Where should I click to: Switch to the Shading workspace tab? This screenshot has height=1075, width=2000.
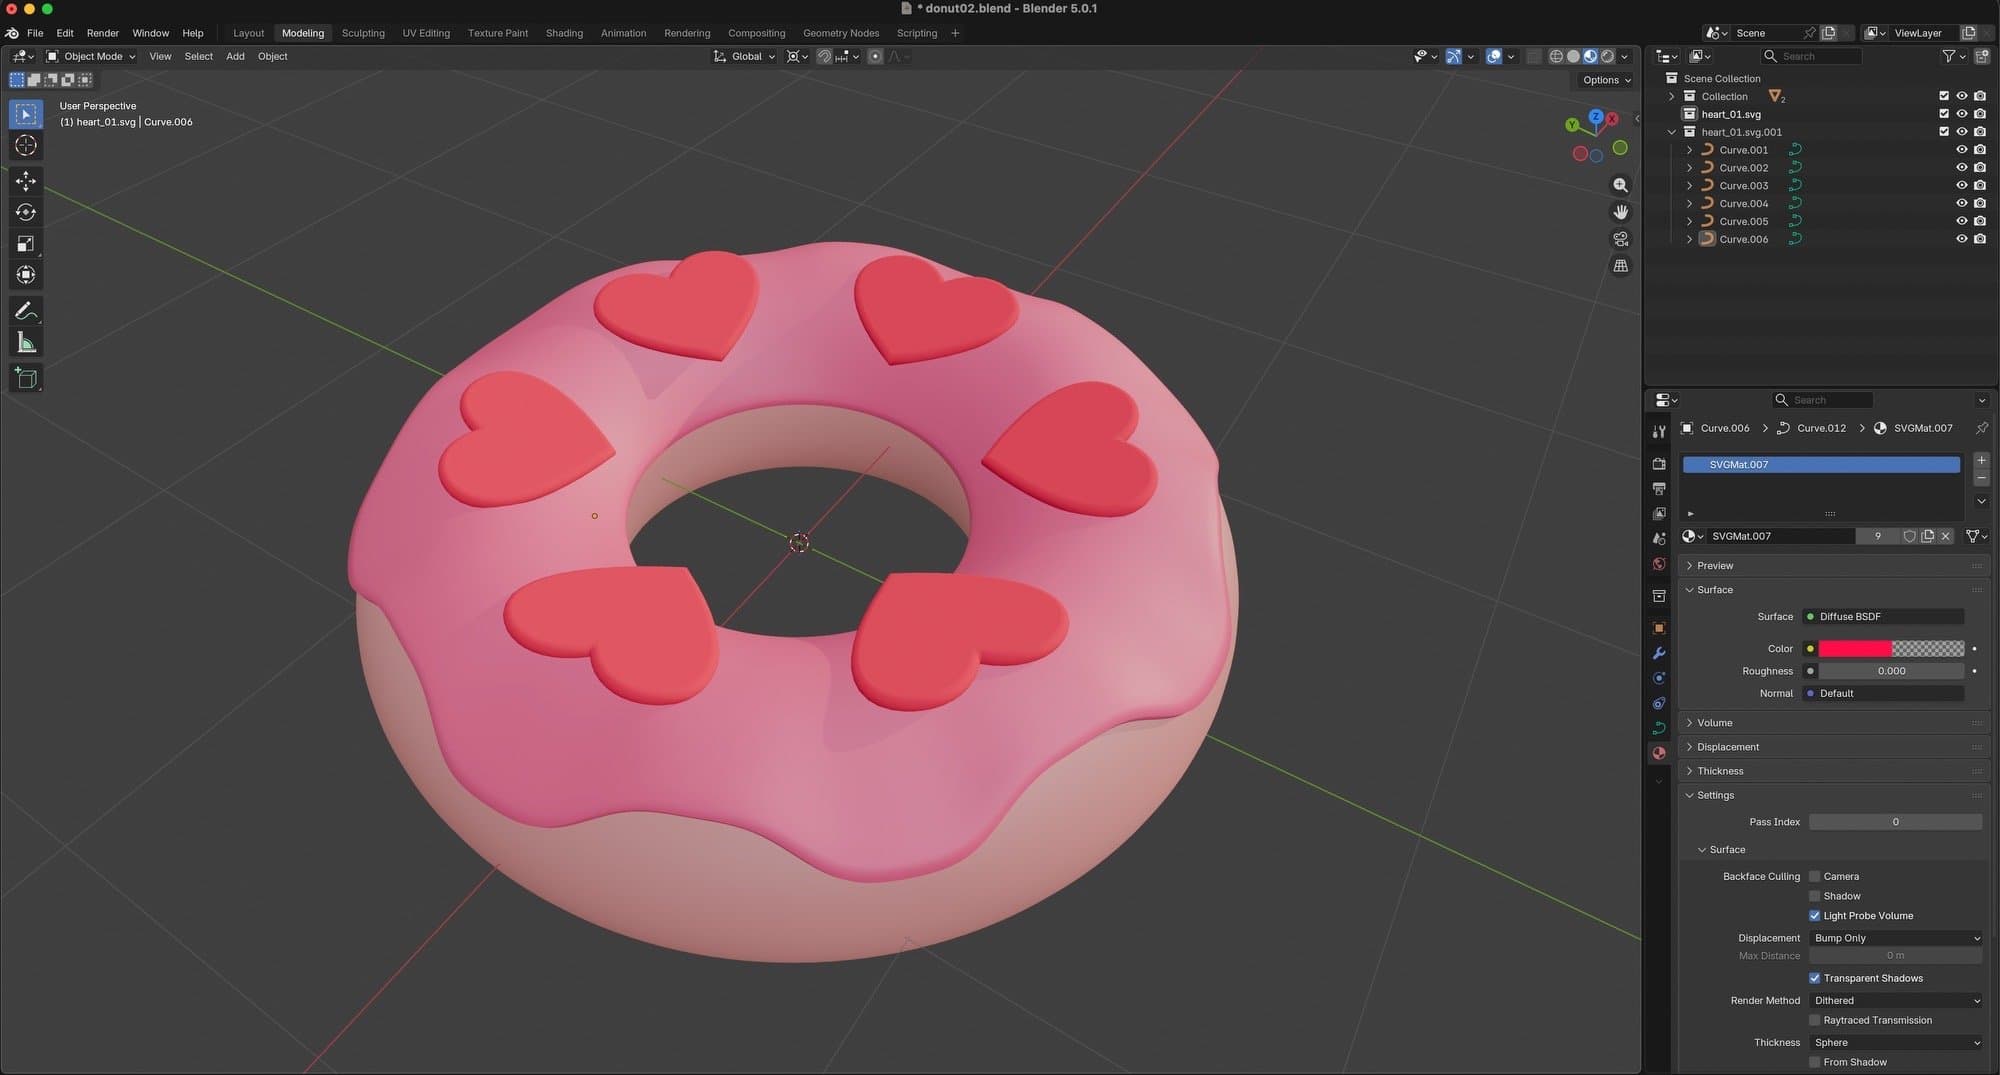pos(564,33)
